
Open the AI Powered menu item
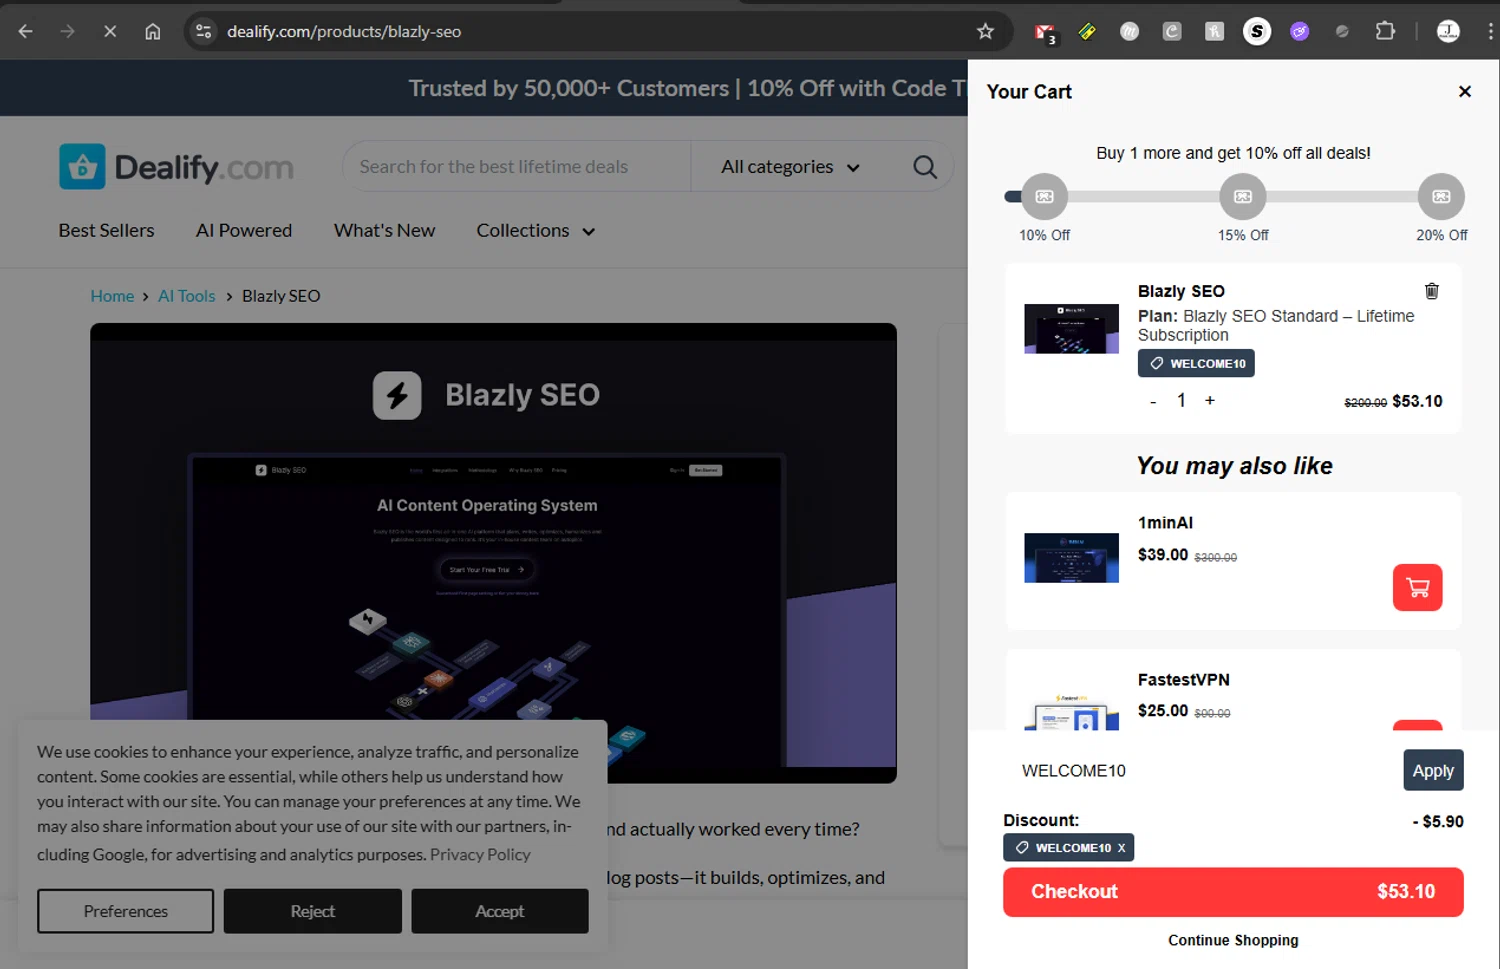[244, 230]
